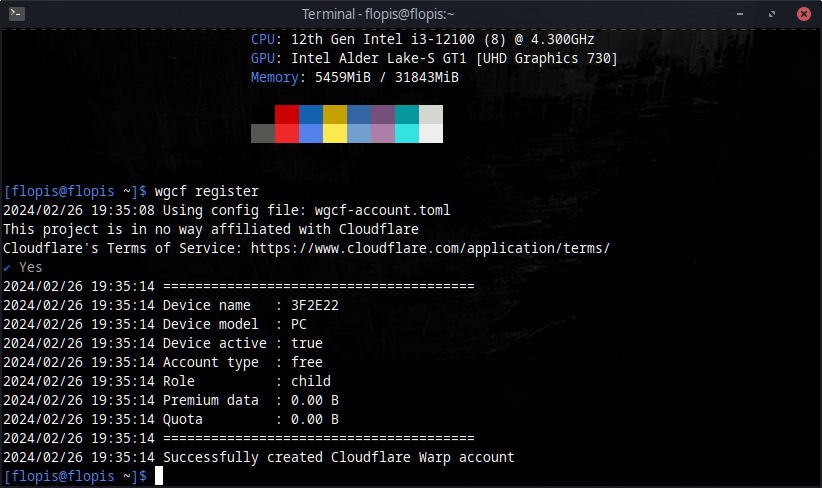Click the mustard yellow color block
Viewport: 822px width, 488px height.
coord(335,115)
